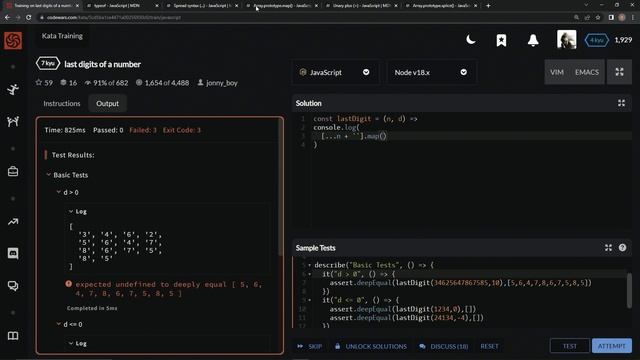Click the Kata Training heading
This screenshot has height=360, width=640.
click(x=62, y=36)
